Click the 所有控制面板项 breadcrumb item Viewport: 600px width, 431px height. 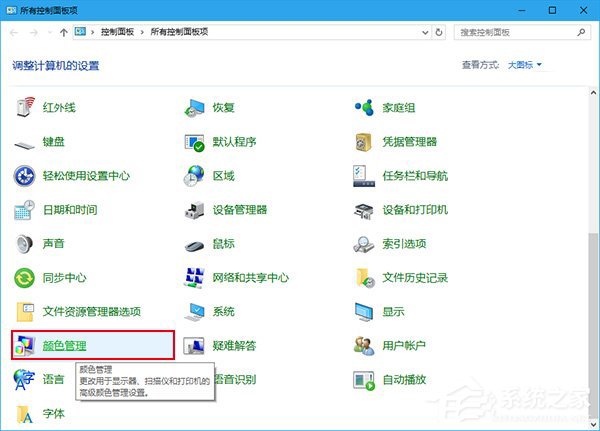(x=179, y=32)
